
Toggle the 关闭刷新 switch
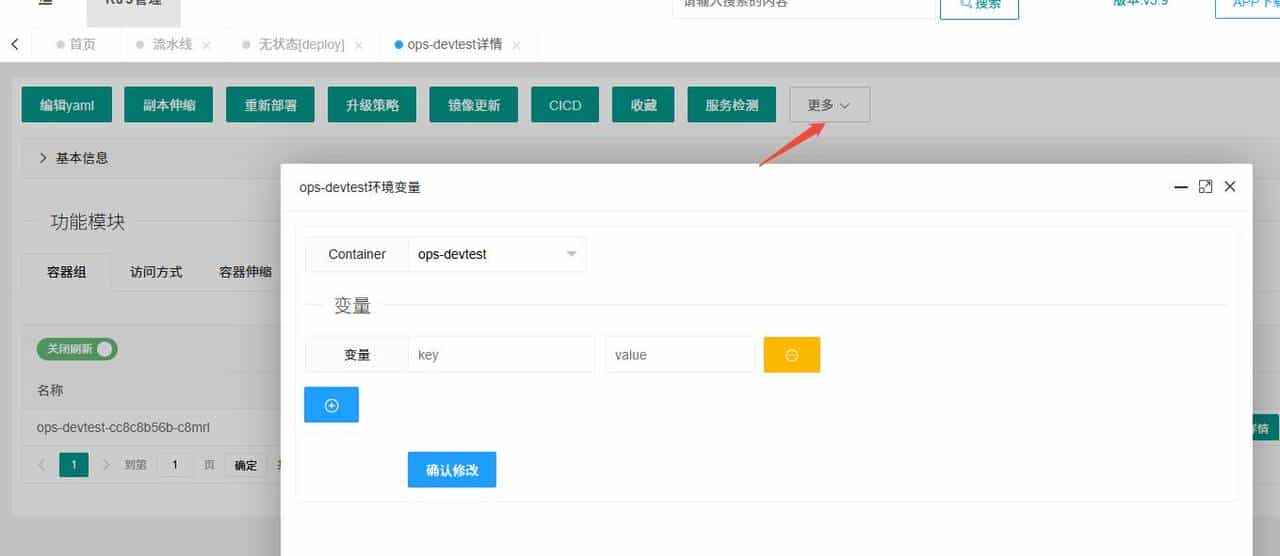coord(77,349)
